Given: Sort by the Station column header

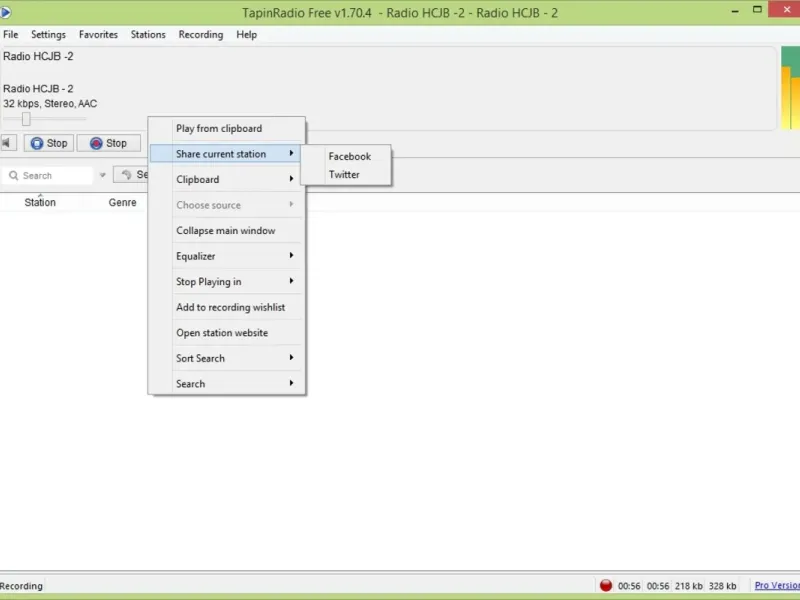Looking at the screenshot, I should [40, 203].
